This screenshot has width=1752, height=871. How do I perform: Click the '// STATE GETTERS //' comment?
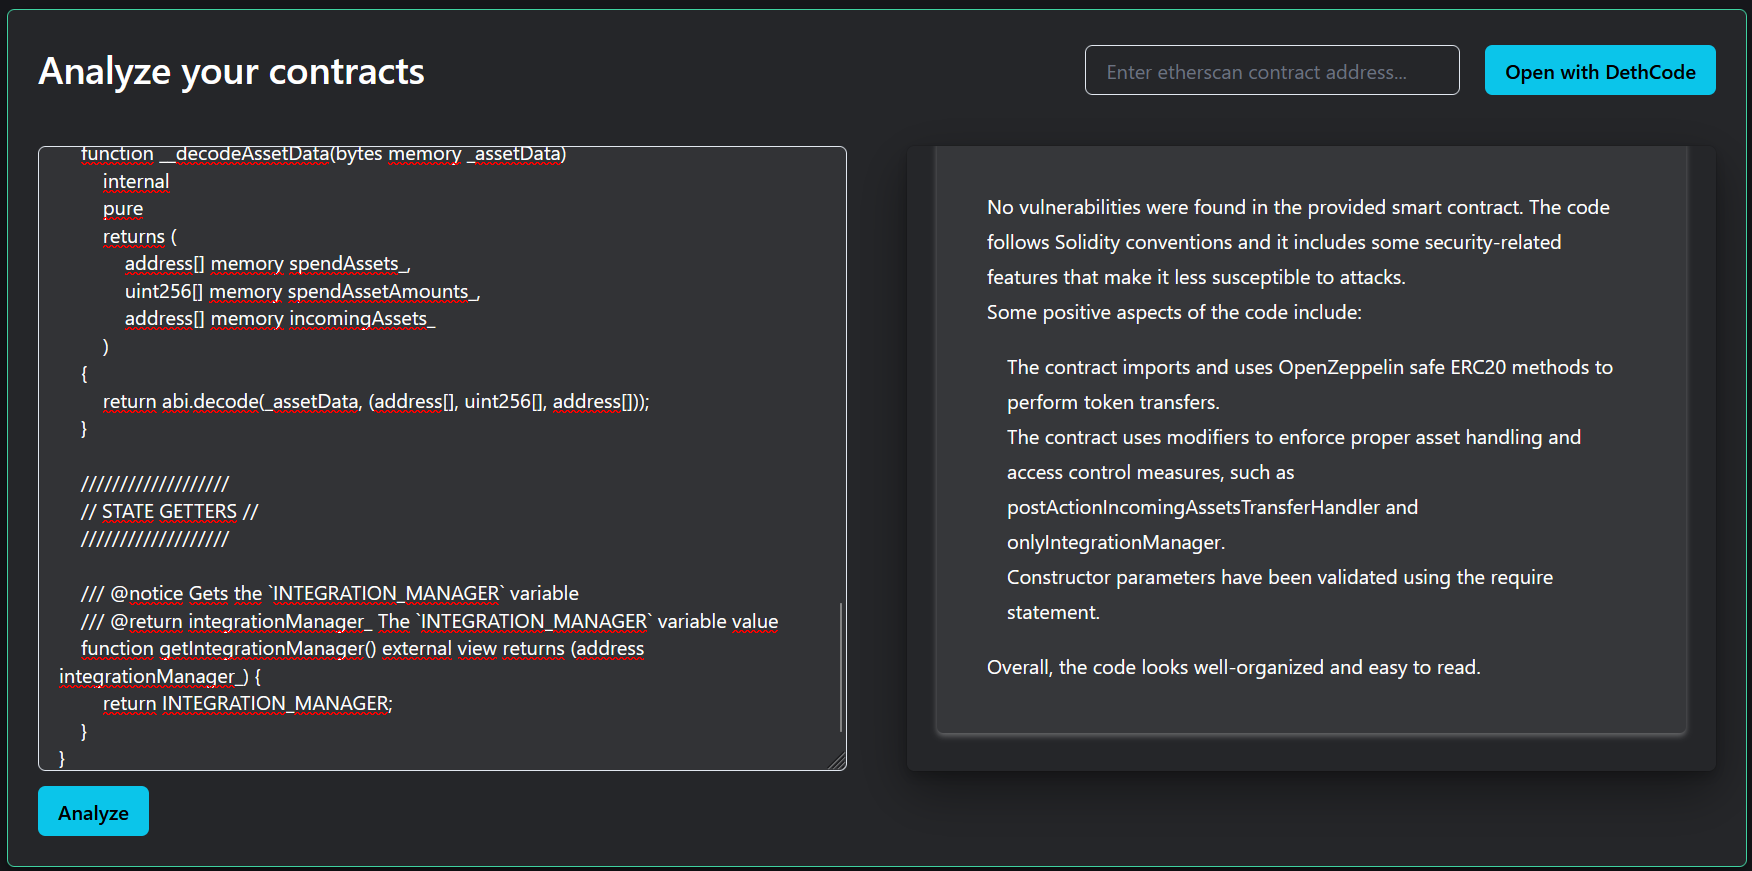click(169, 511)
